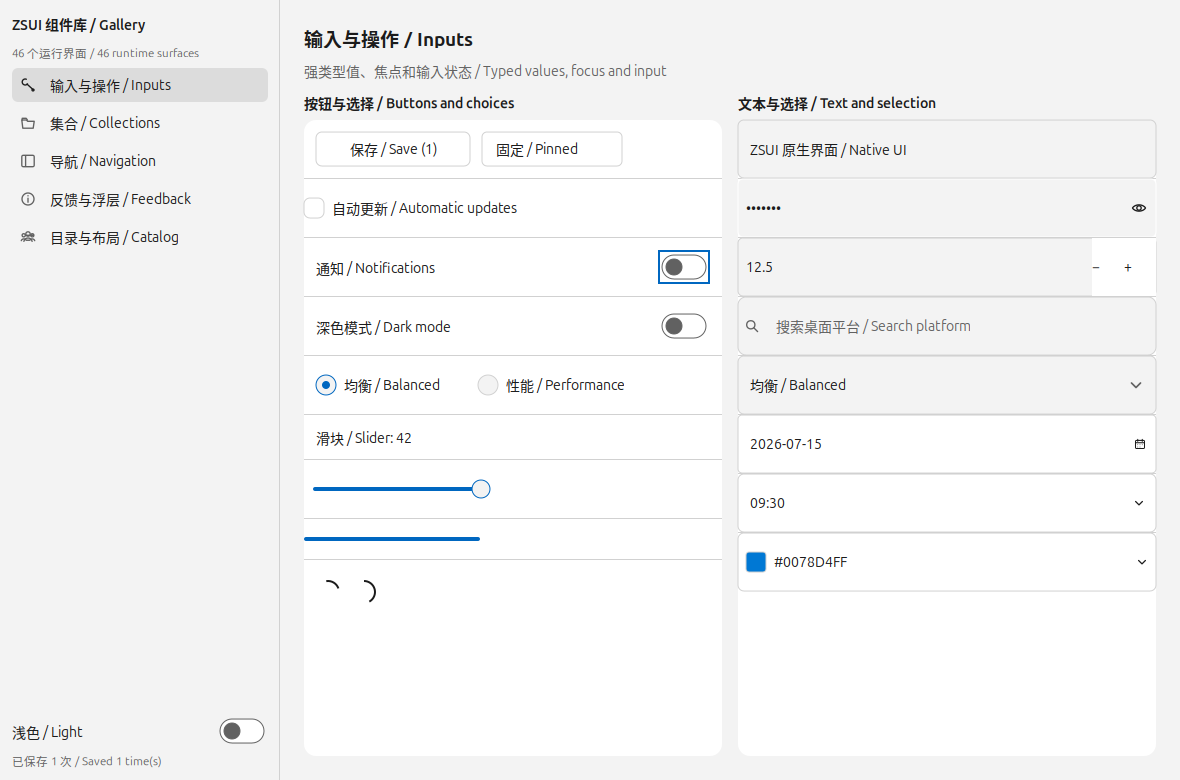Click the magnifier icon in search field
1180x780 pixels.
pos(752,326)
